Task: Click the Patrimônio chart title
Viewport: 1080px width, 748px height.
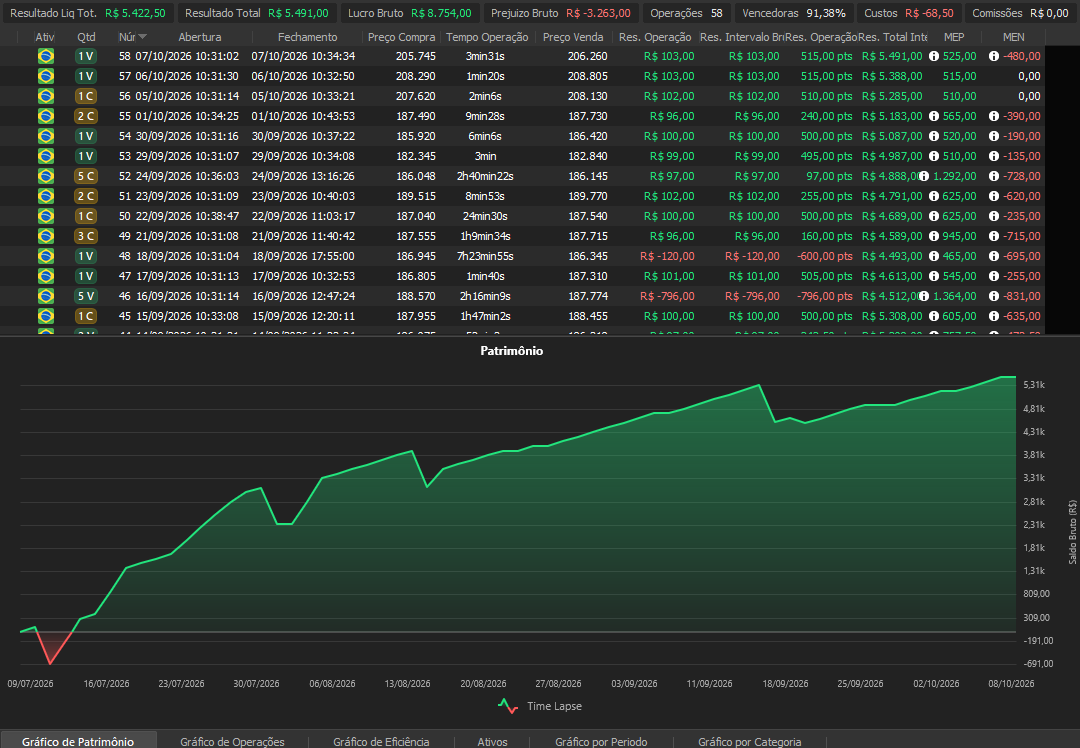Action: tap(512, 351)
